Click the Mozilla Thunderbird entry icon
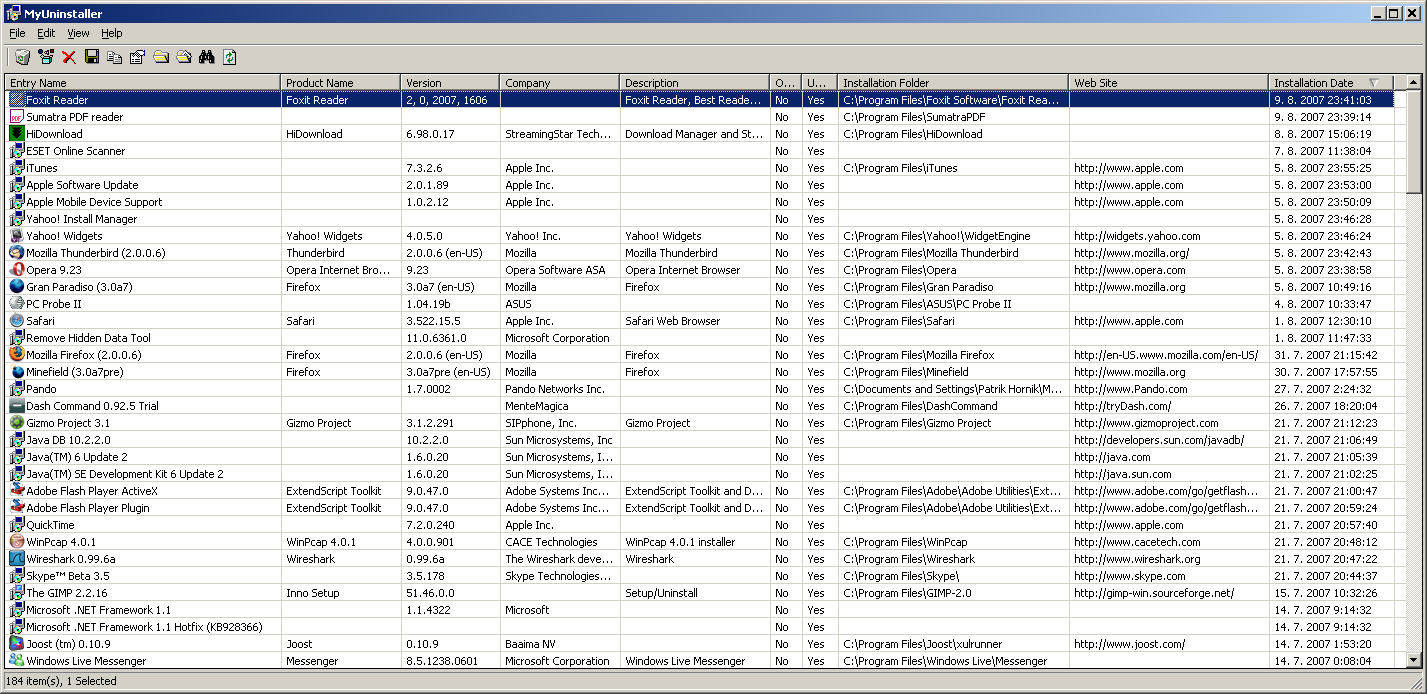The height and width of the screenshot is (694, 1427). pyautogui.click(x=17, y=253)
